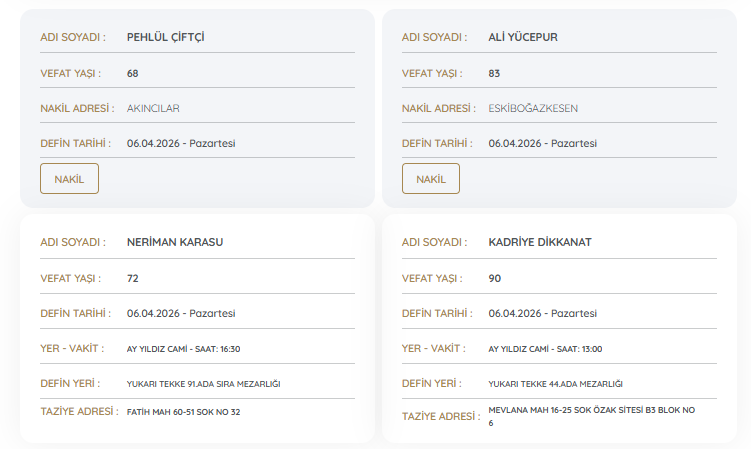
Task: Click NAKİL ADRESİ label in Ali Yücepur card
Action: (x=438, y=108)
